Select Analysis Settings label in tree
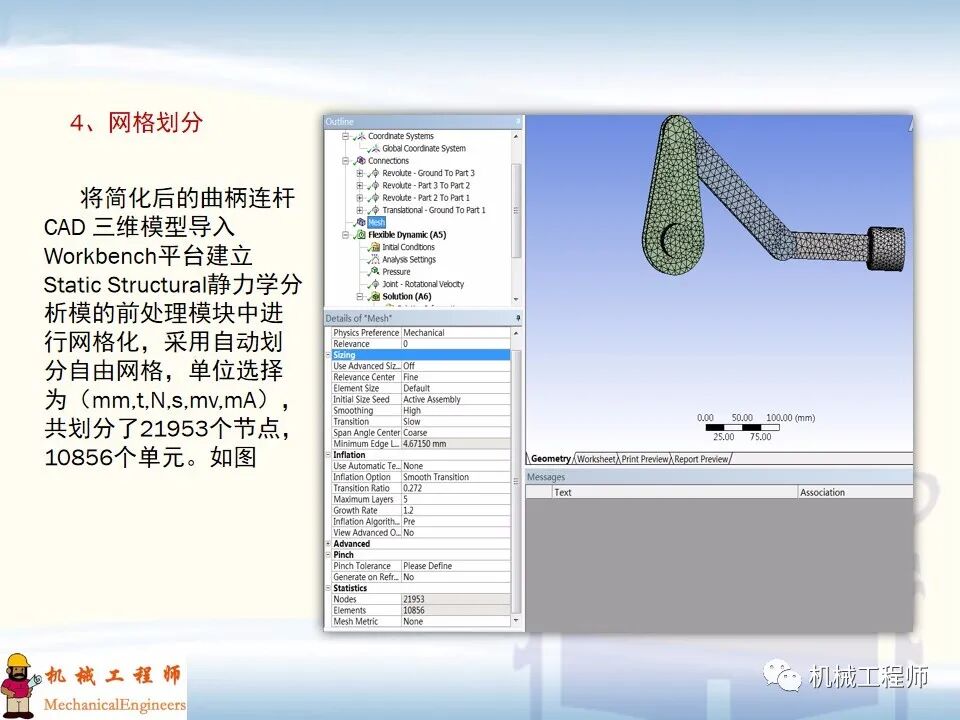This screenshot has height=720, width=960. (x=409, y=260)
